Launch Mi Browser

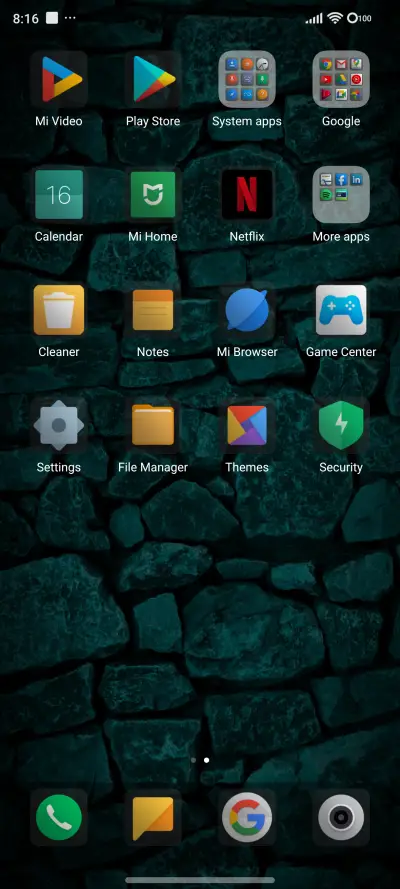coord(247,310)
